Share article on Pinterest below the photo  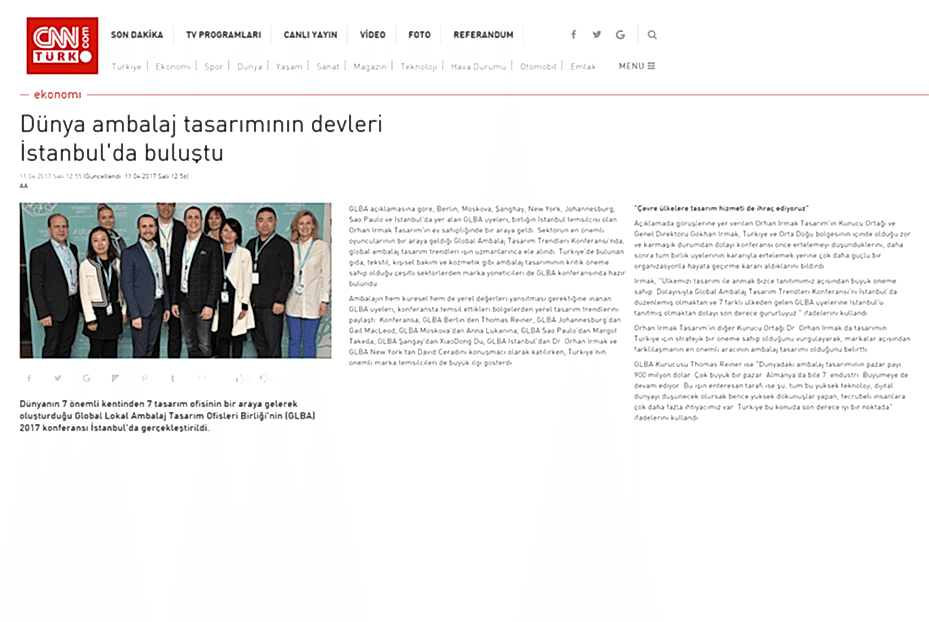click(x=144, y=378)
